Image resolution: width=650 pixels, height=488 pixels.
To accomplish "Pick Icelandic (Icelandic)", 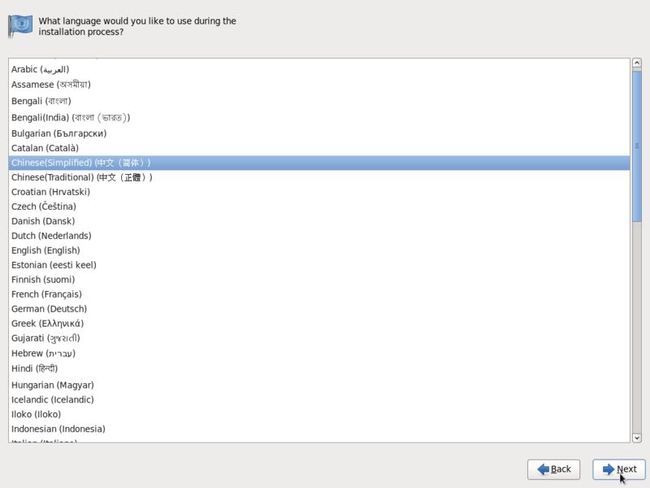I will tap(319, 400).
